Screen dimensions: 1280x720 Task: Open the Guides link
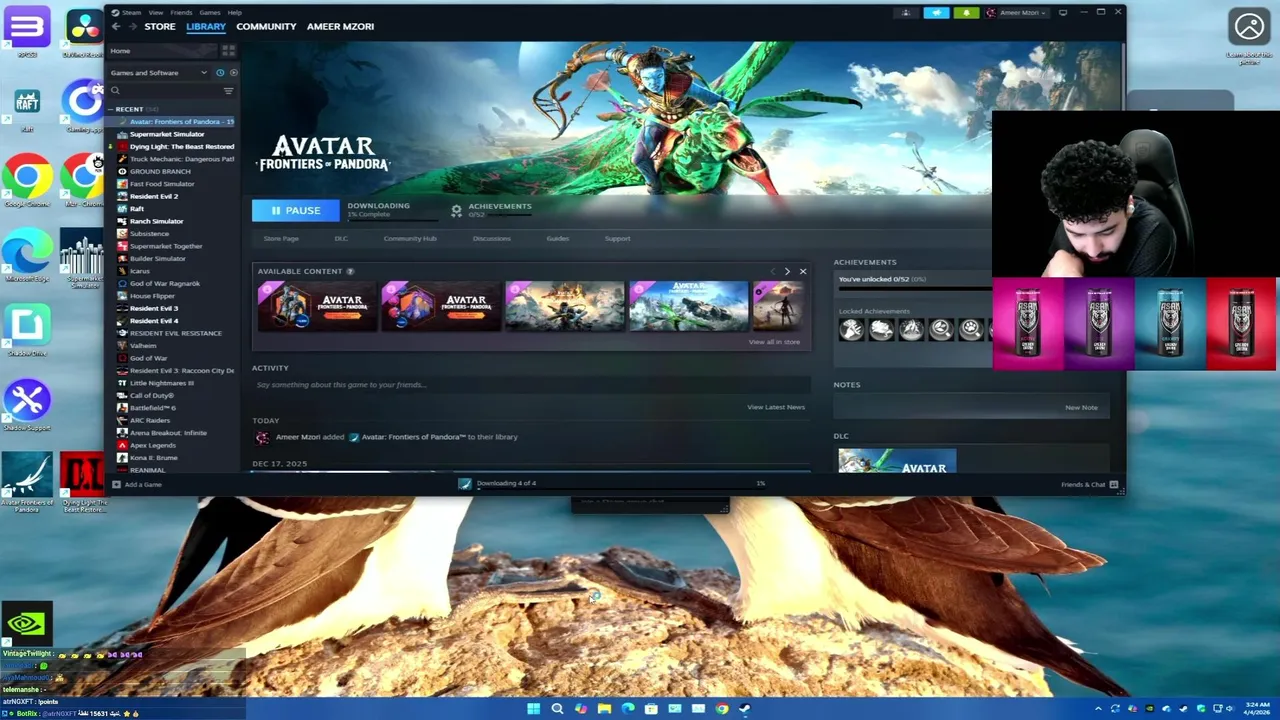click(x=557, y=239)
